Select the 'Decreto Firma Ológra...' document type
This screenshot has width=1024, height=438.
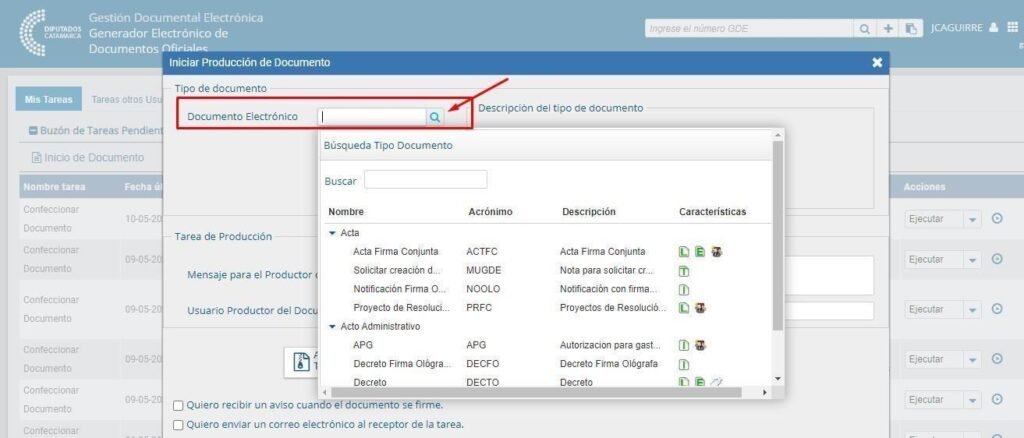point(402,364)
